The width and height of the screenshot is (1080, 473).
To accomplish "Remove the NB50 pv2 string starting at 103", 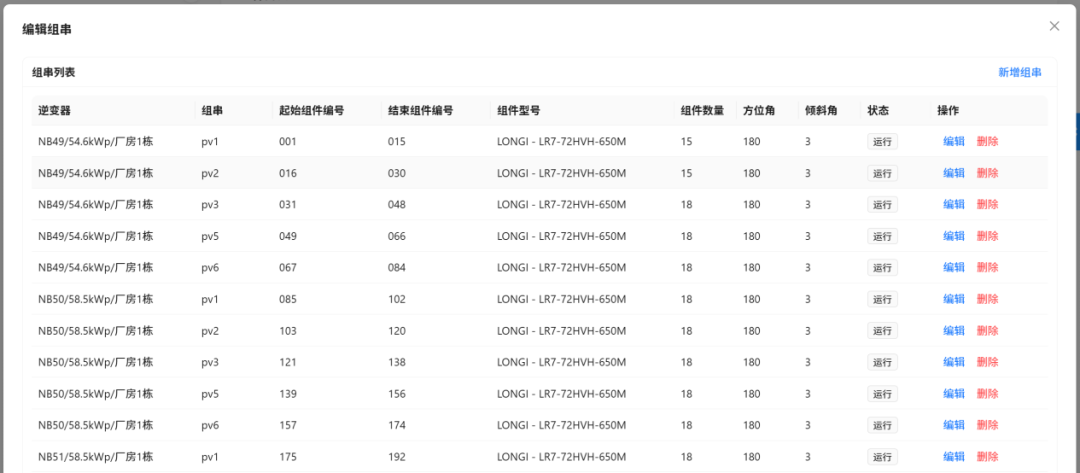I will (x=987, y=331).
